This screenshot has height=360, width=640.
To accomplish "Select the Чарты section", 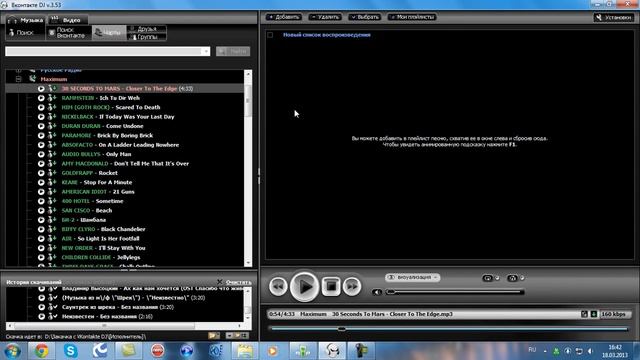I will 109,33.
